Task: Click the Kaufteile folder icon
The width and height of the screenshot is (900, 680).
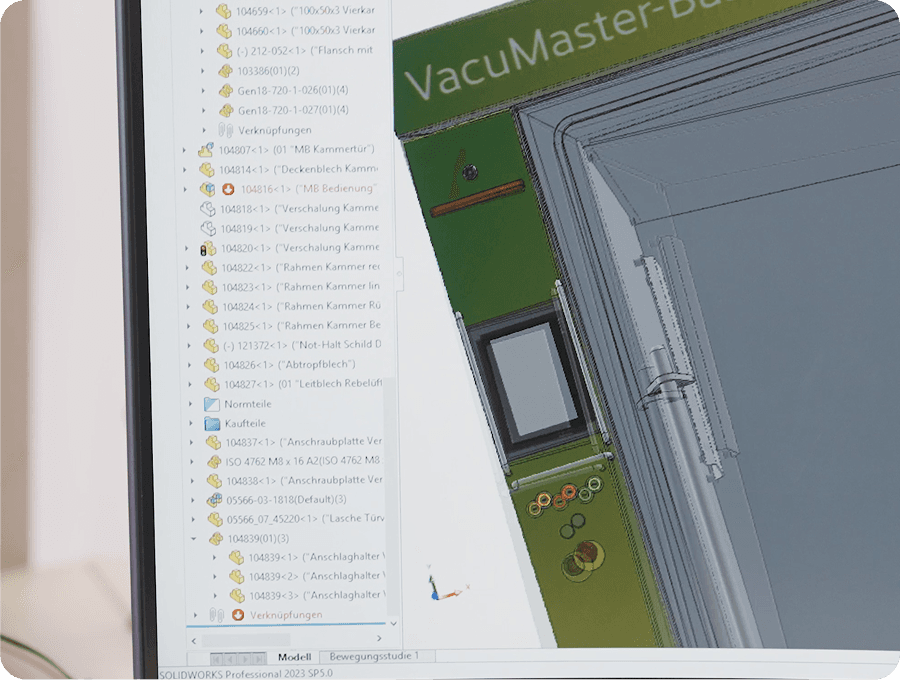Action: (211, 423)
